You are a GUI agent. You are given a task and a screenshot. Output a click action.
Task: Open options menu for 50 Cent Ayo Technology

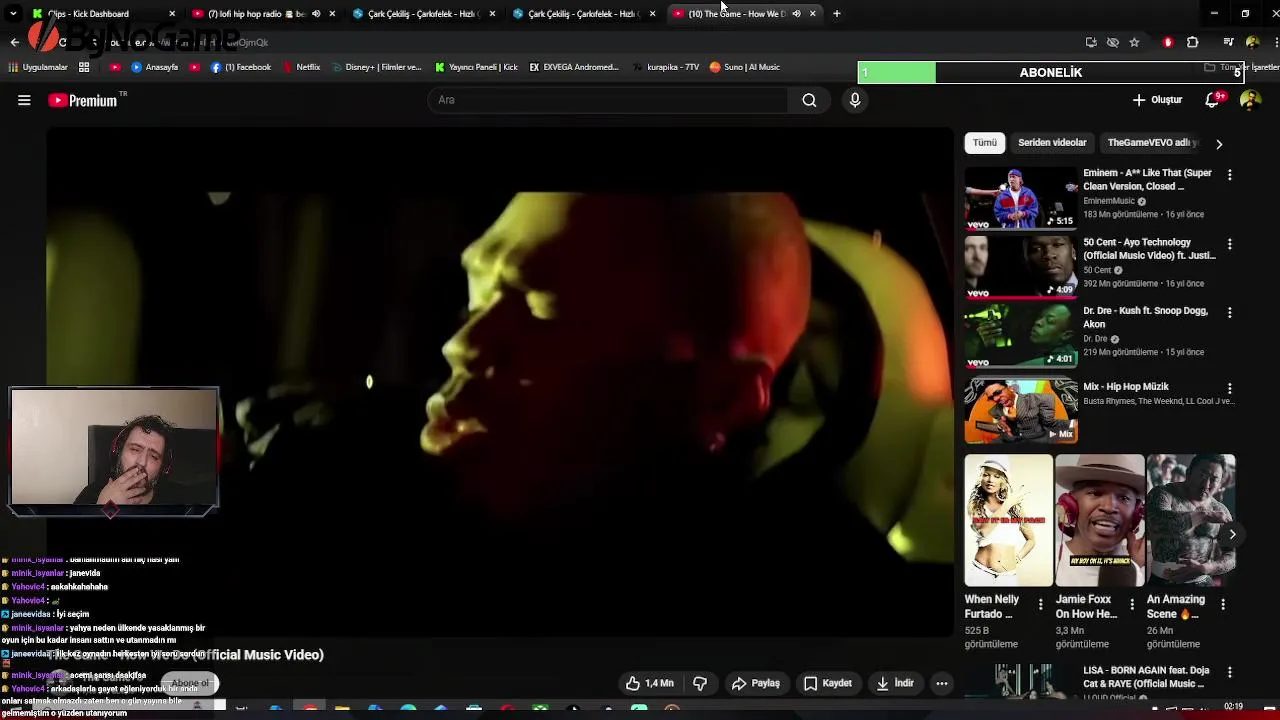click(1229, 243)
